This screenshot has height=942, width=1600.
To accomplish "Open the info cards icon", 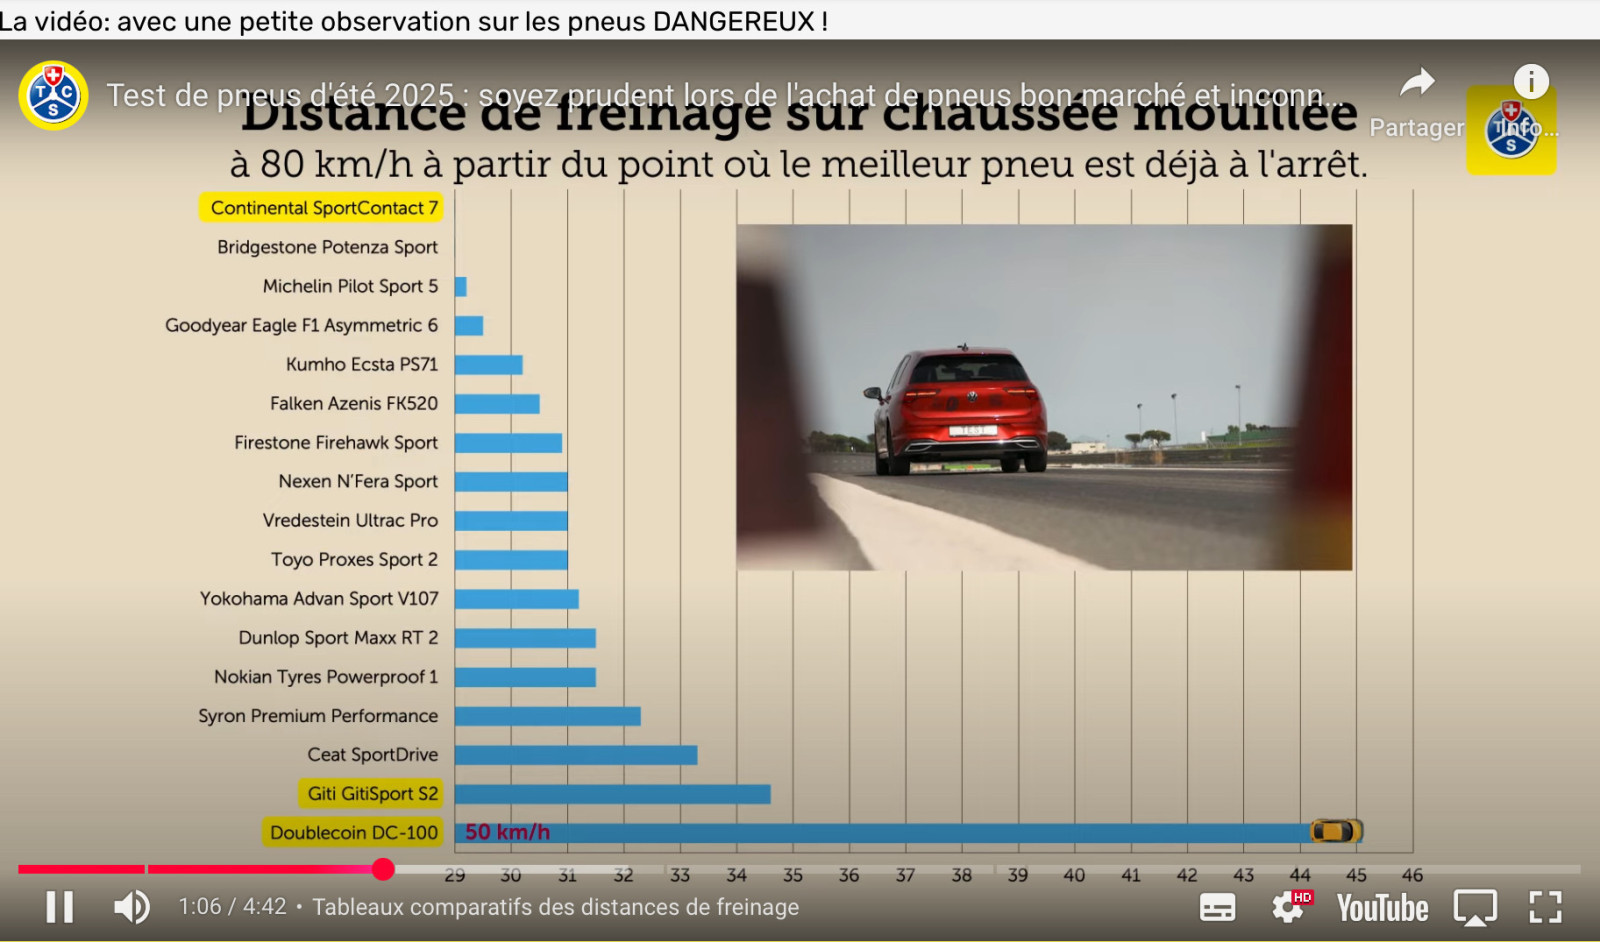I will pyautogui.click(x=1531, y=81).
